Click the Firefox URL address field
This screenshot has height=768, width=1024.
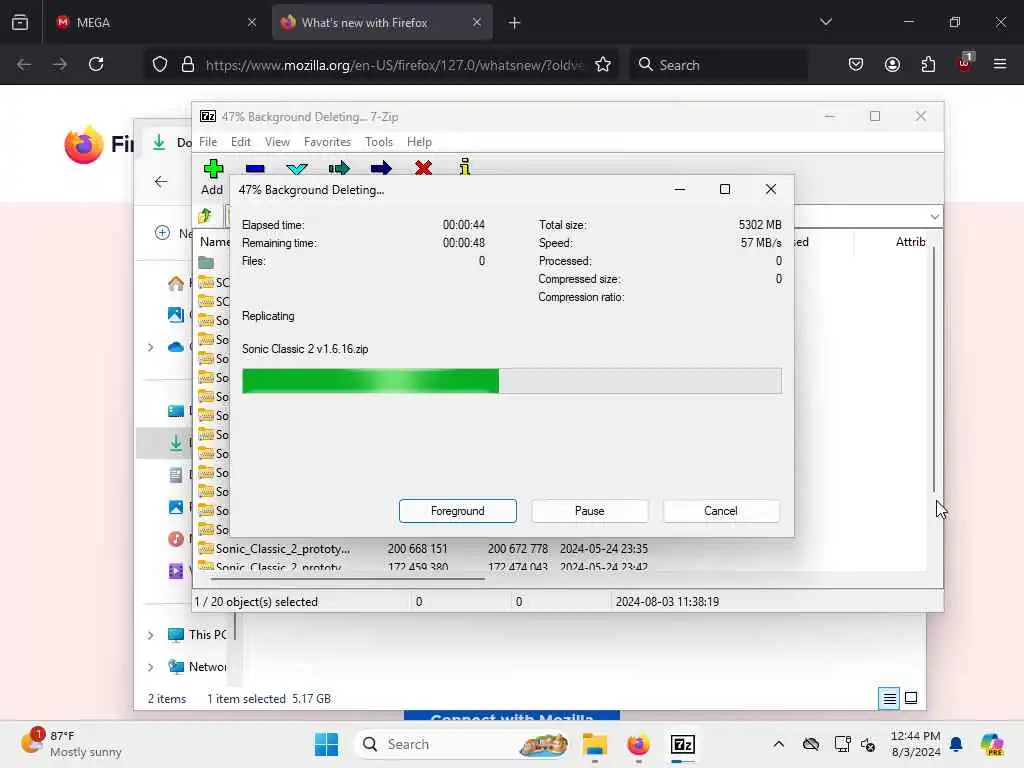tap(393, 65)
